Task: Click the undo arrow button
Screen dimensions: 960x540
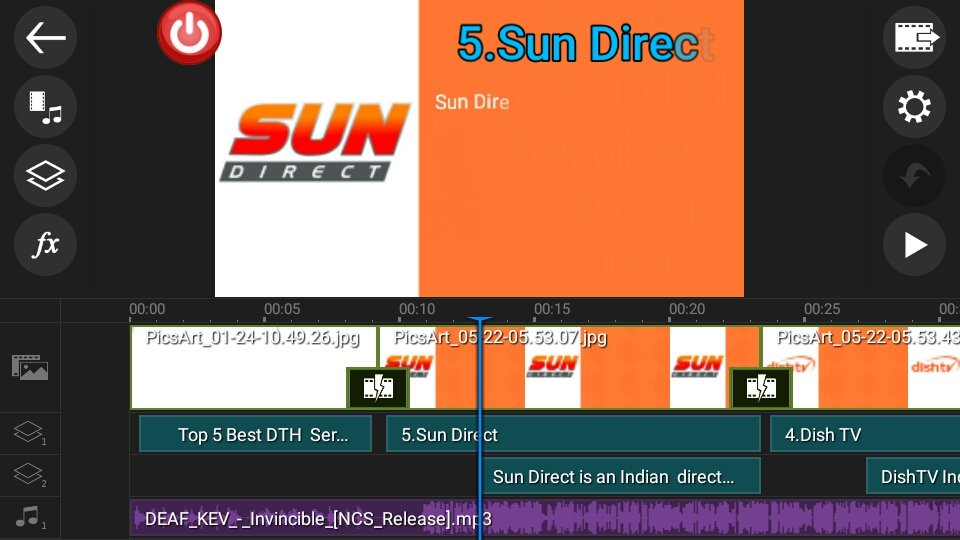Action: tap(915, 176)
